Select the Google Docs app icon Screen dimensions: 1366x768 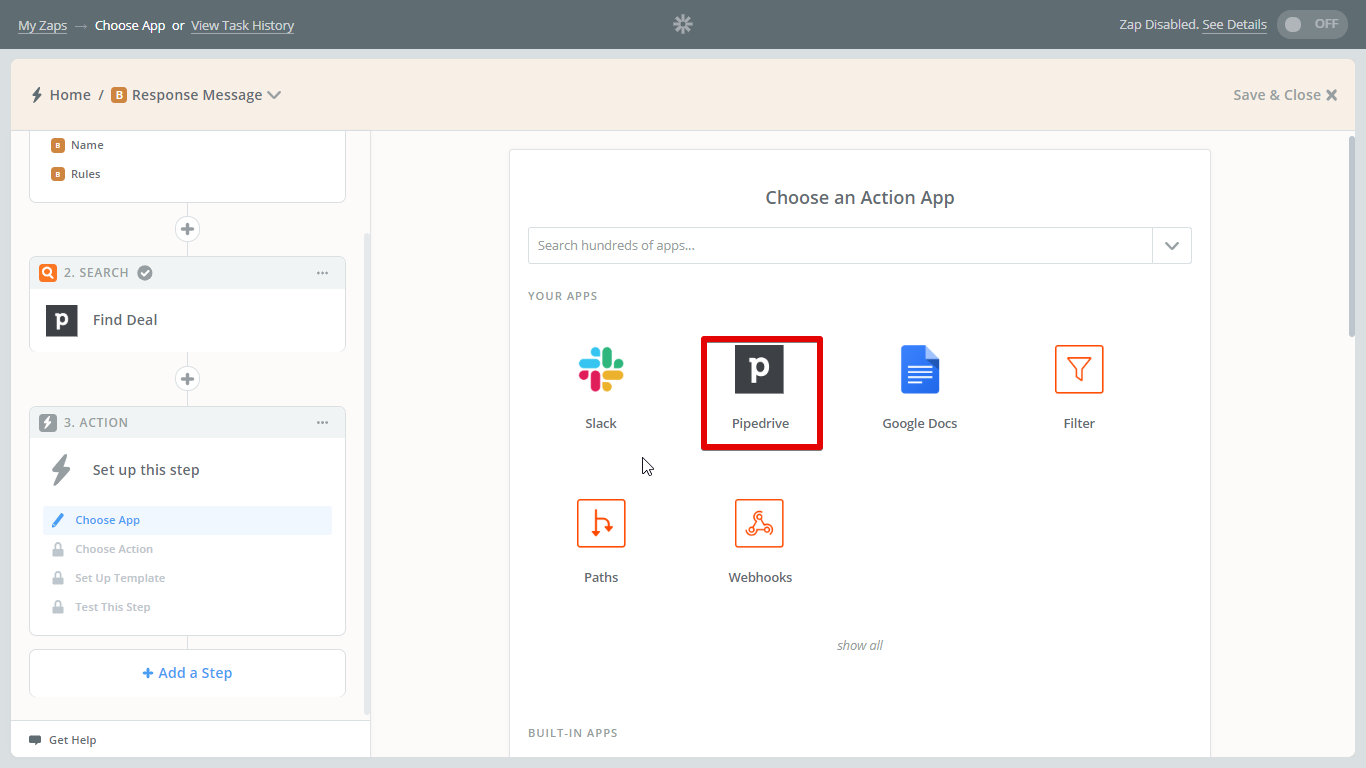pyautogui.click(x=920, y=369)
